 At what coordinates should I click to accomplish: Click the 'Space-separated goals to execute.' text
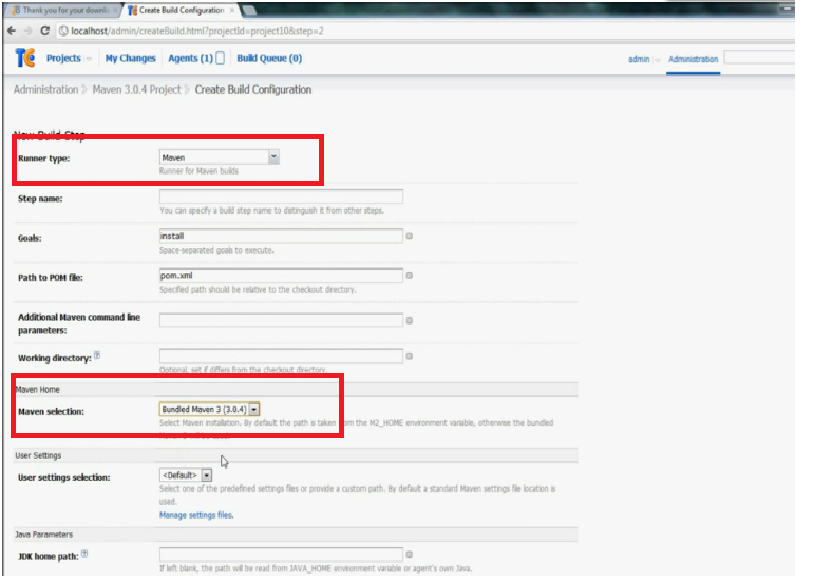click(x=216, y=250)
